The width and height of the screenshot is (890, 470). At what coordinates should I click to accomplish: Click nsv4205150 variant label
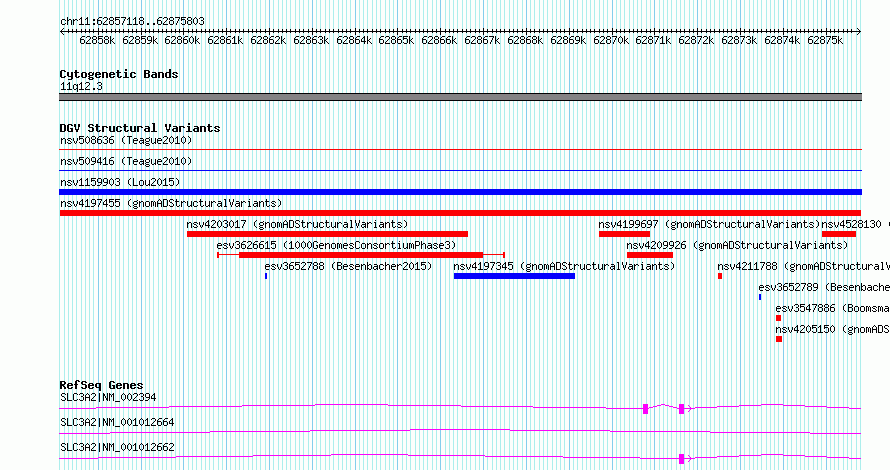point(832,329)
